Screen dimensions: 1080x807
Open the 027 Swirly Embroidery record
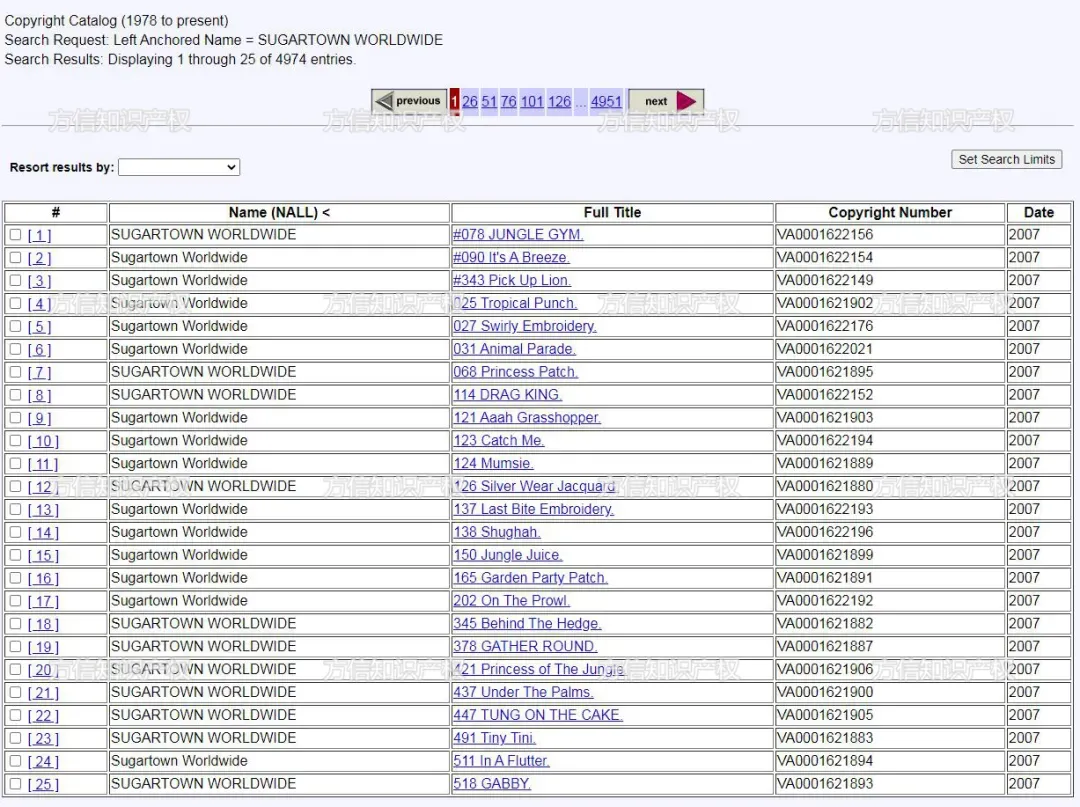(525, 326)
